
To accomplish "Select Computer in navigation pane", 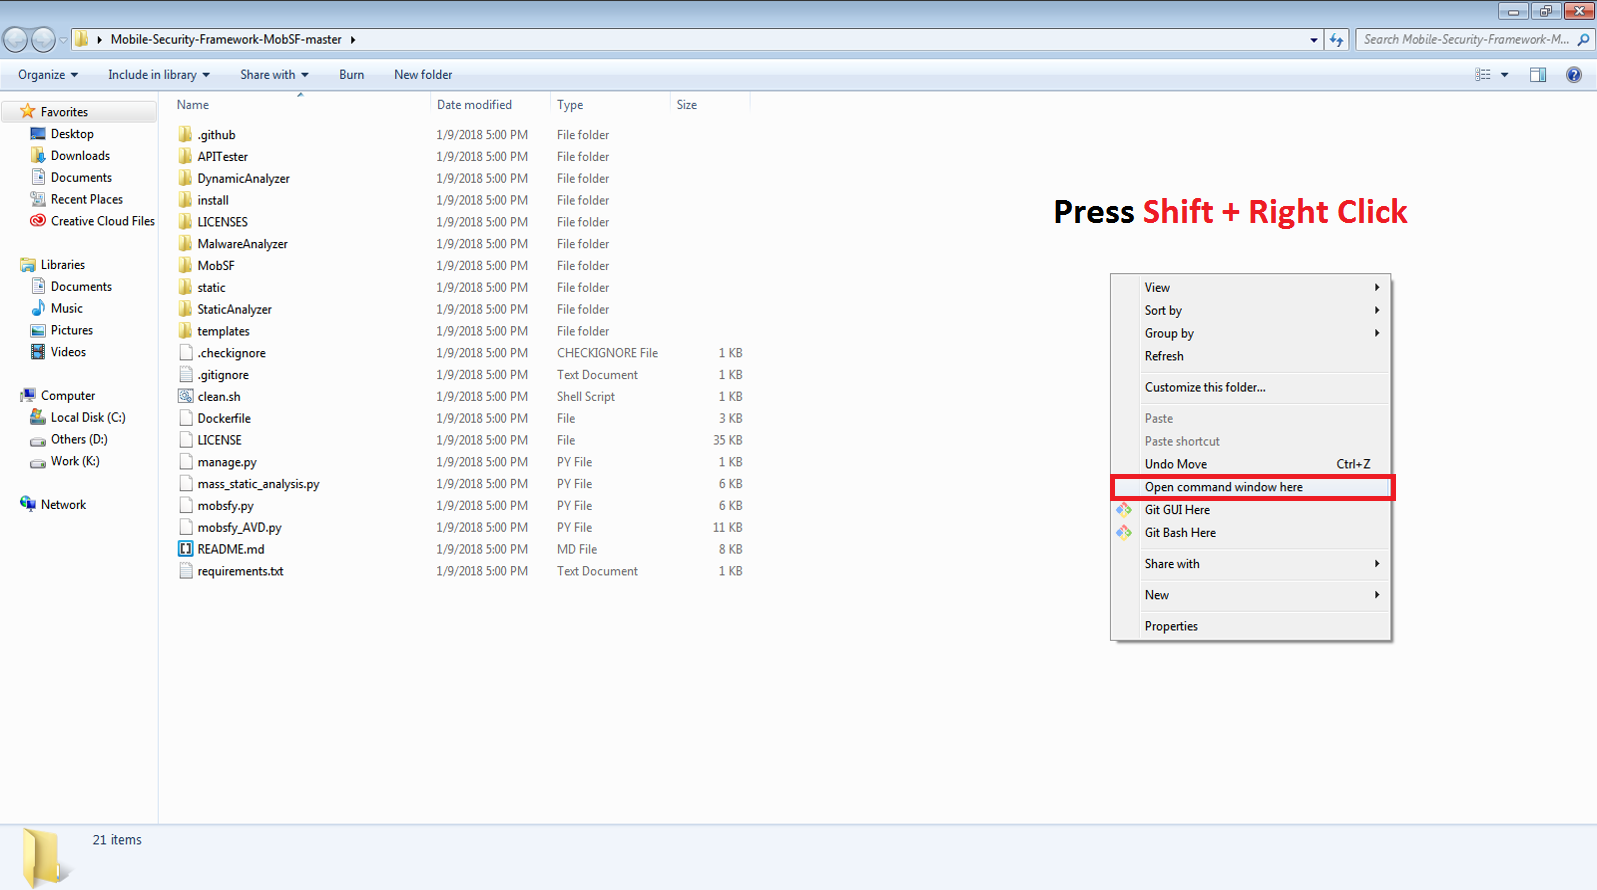I will [68, 395].
